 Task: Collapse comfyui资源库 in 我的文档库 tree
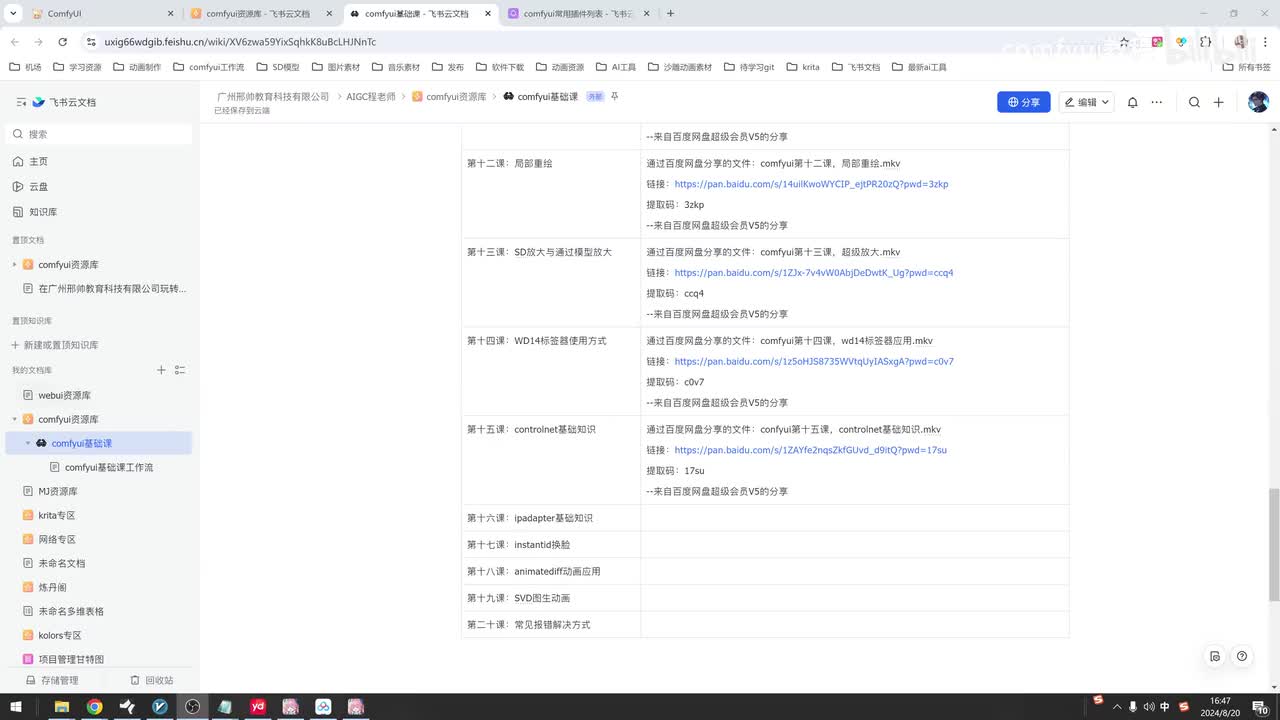tap(14, 419)
